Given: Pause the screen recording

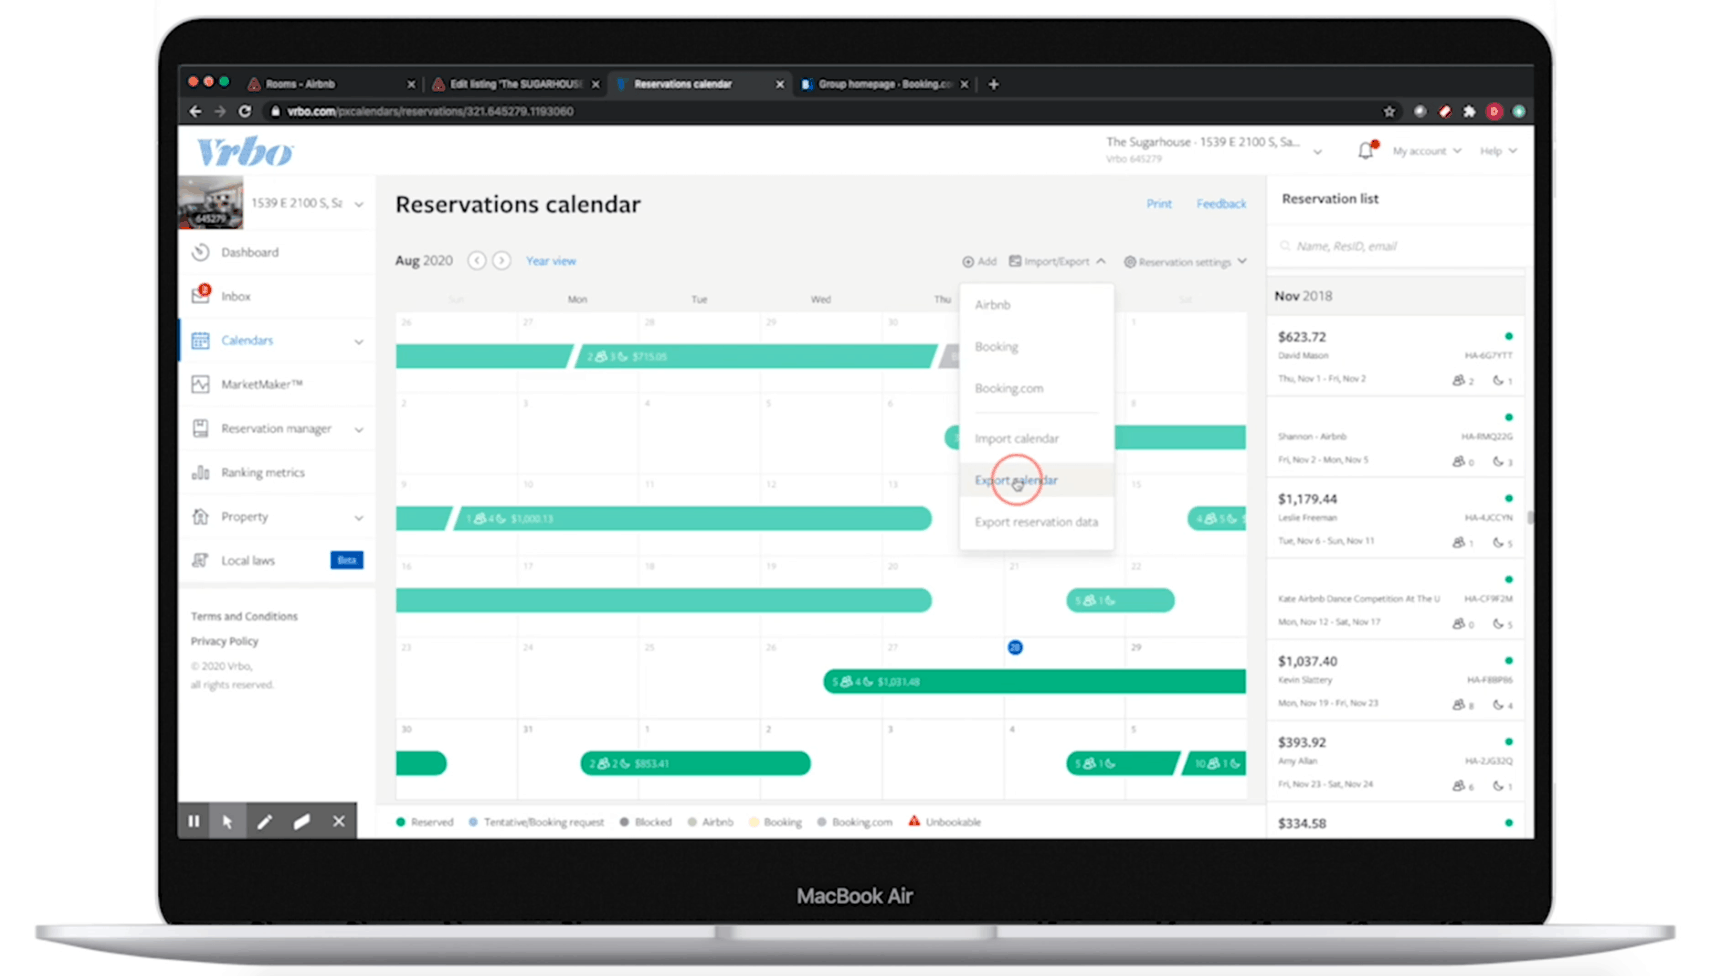Looking at the screenshot, I should [x=194, y=821].
